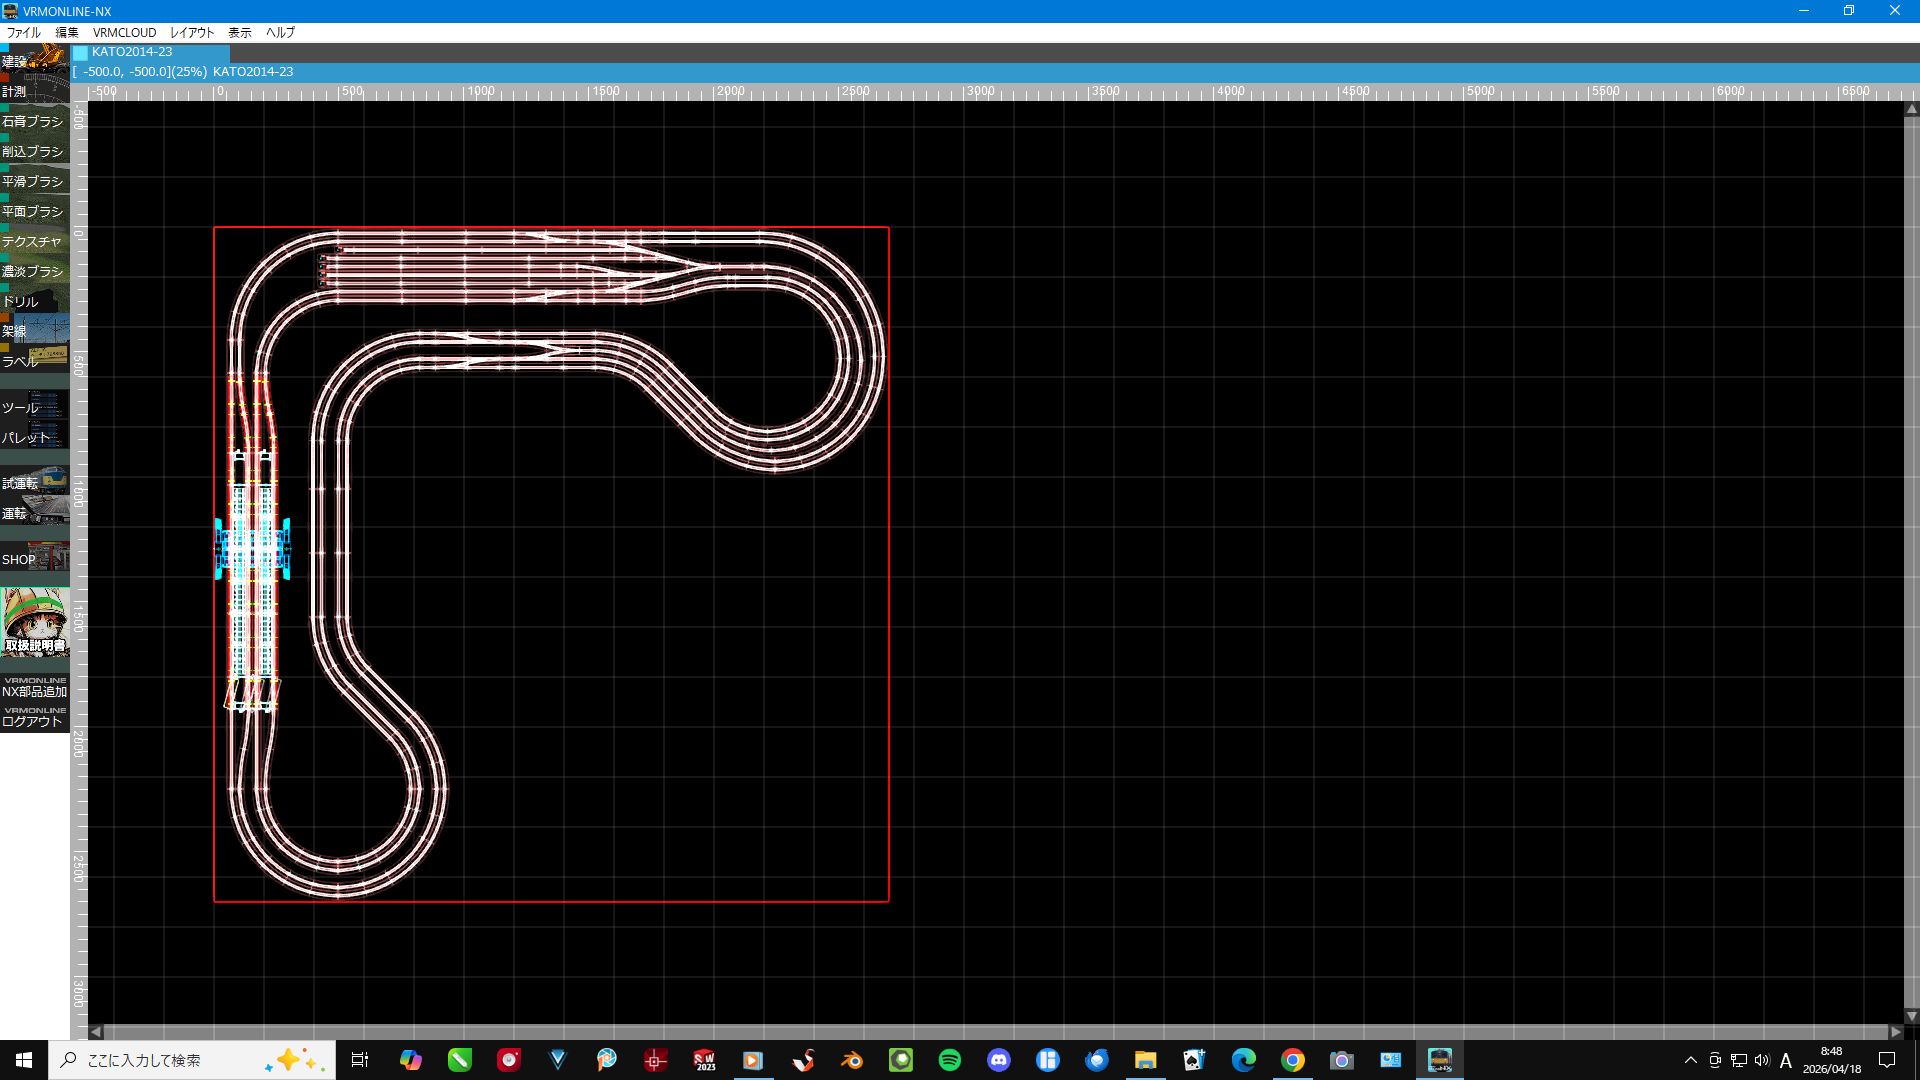Switch to the KATO2014-23 layout tab
The width and height of the screenshot is (1920, 1080).
[150, 52]
